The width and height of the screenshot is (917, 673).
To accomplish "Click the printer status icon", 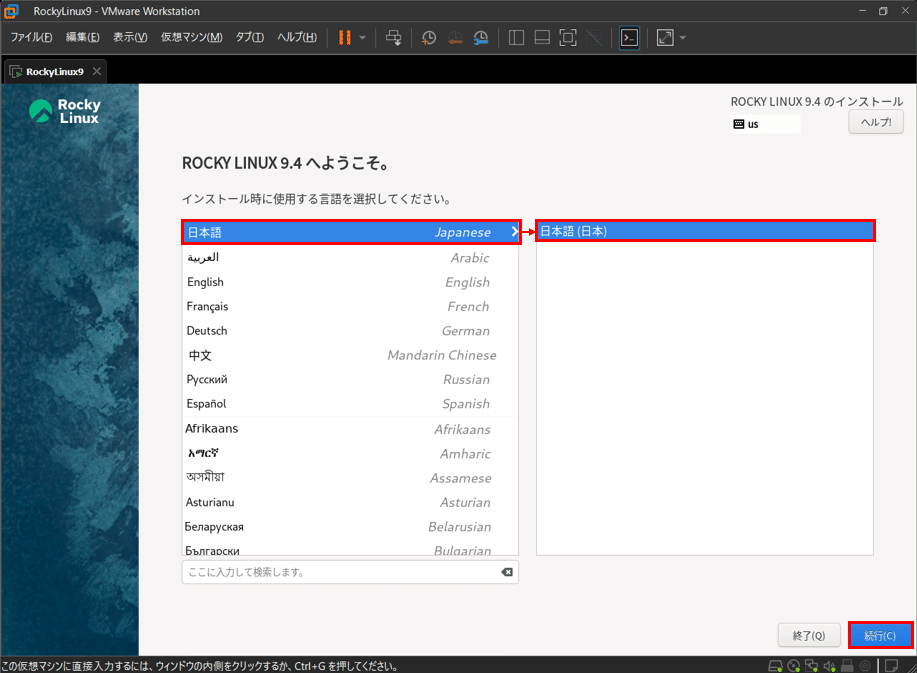I will tap(847, 665).
